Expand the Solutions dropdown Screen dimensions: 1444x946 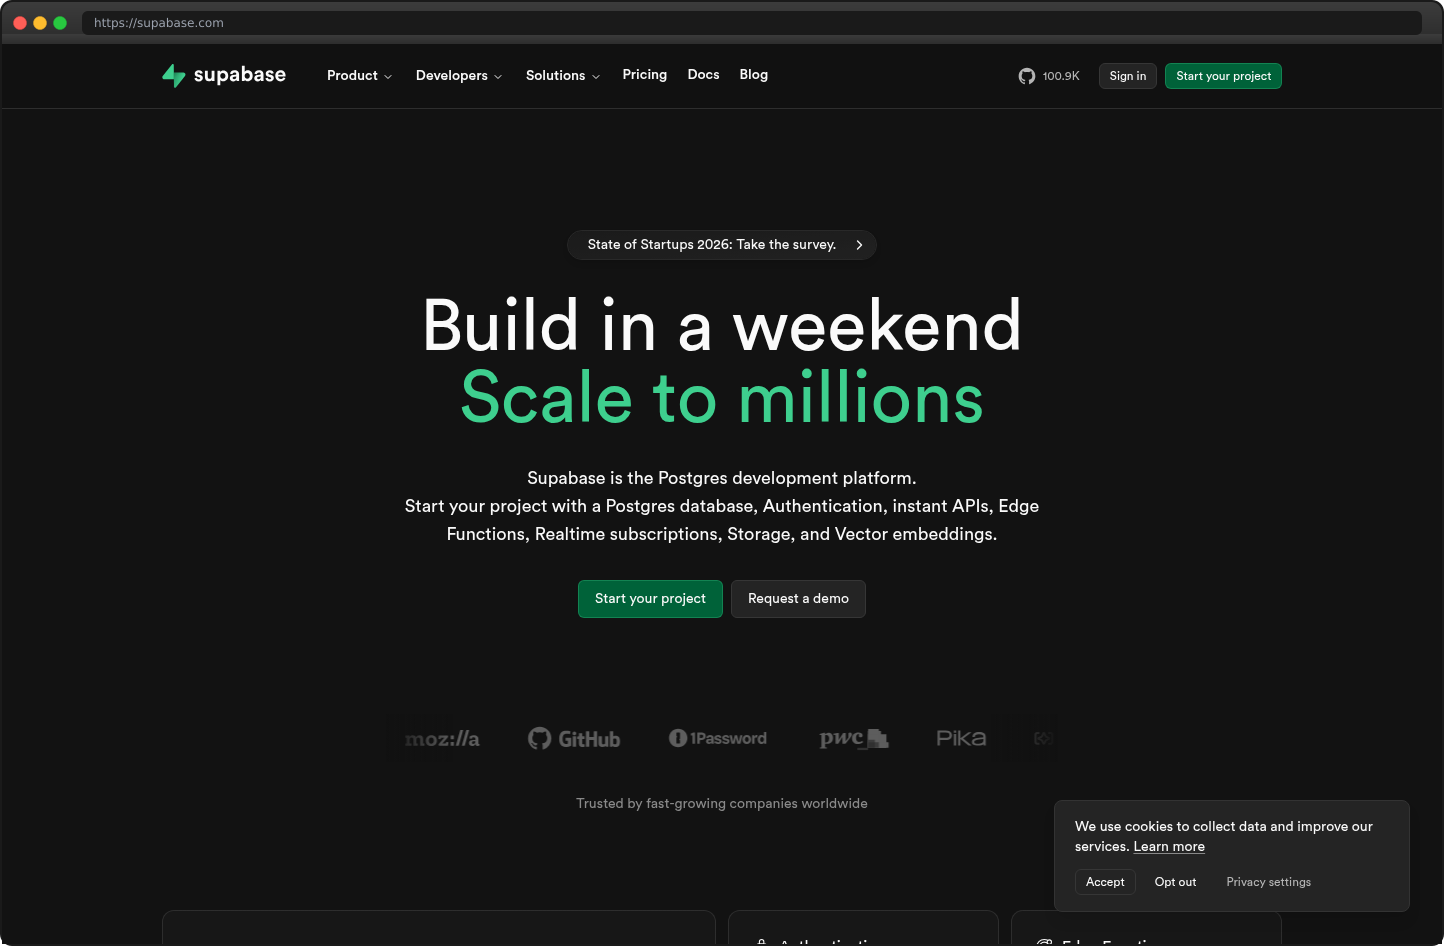562,75
